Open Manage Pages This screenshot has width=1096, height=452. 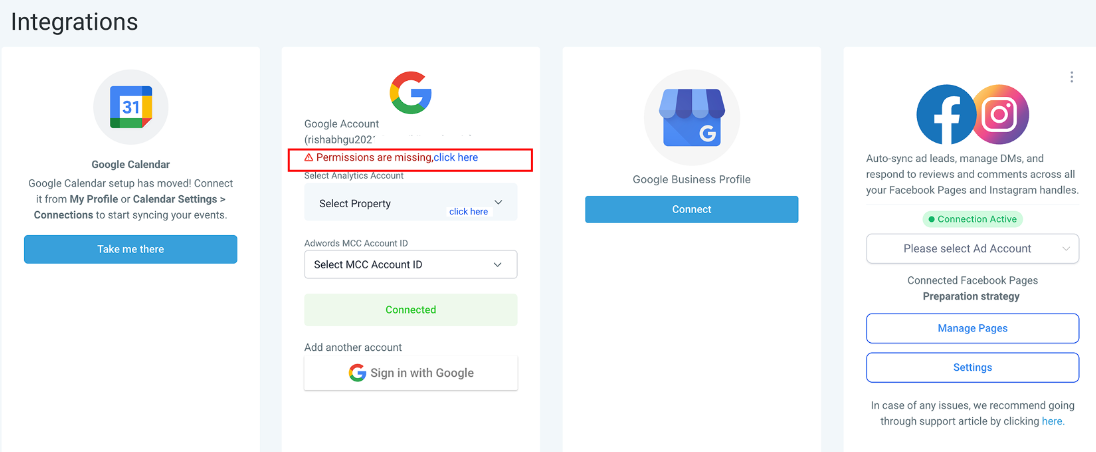972,328
